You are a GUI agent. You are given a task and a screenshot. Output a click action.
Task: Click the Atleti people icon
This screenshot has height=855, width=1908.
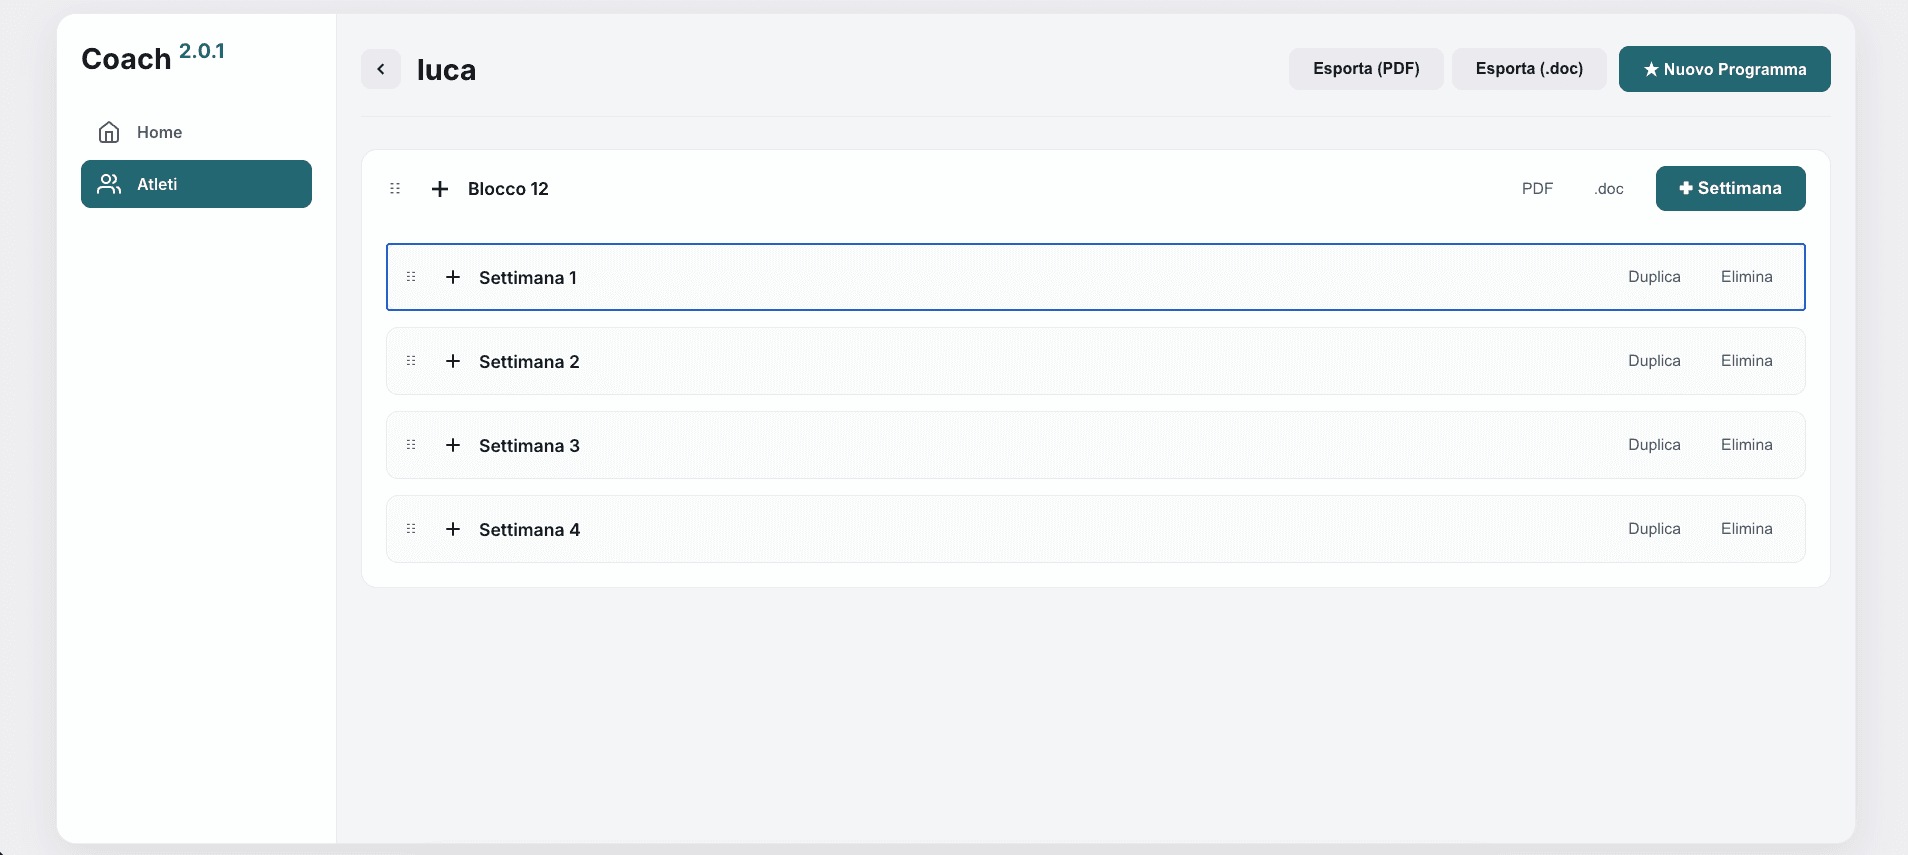click(x=109, y=184)
